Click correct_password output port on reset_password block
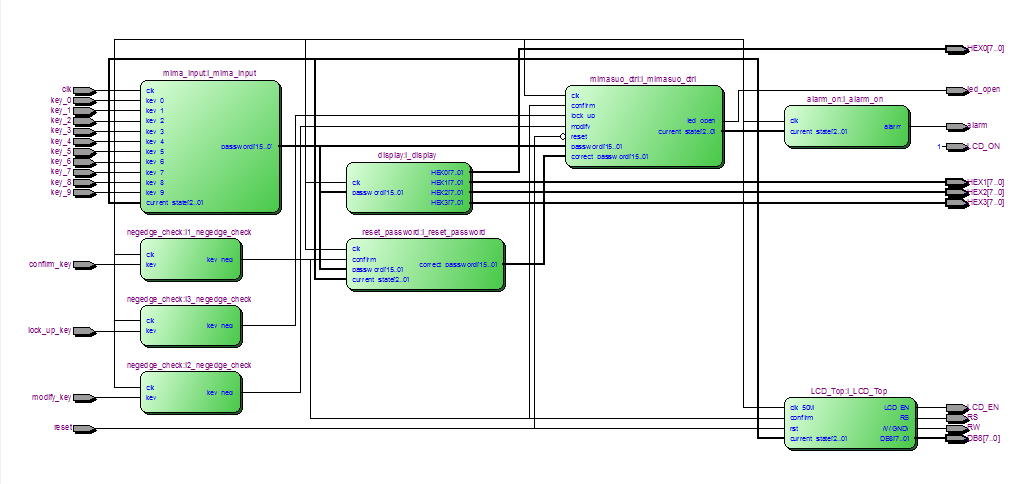 coord(458,265)
